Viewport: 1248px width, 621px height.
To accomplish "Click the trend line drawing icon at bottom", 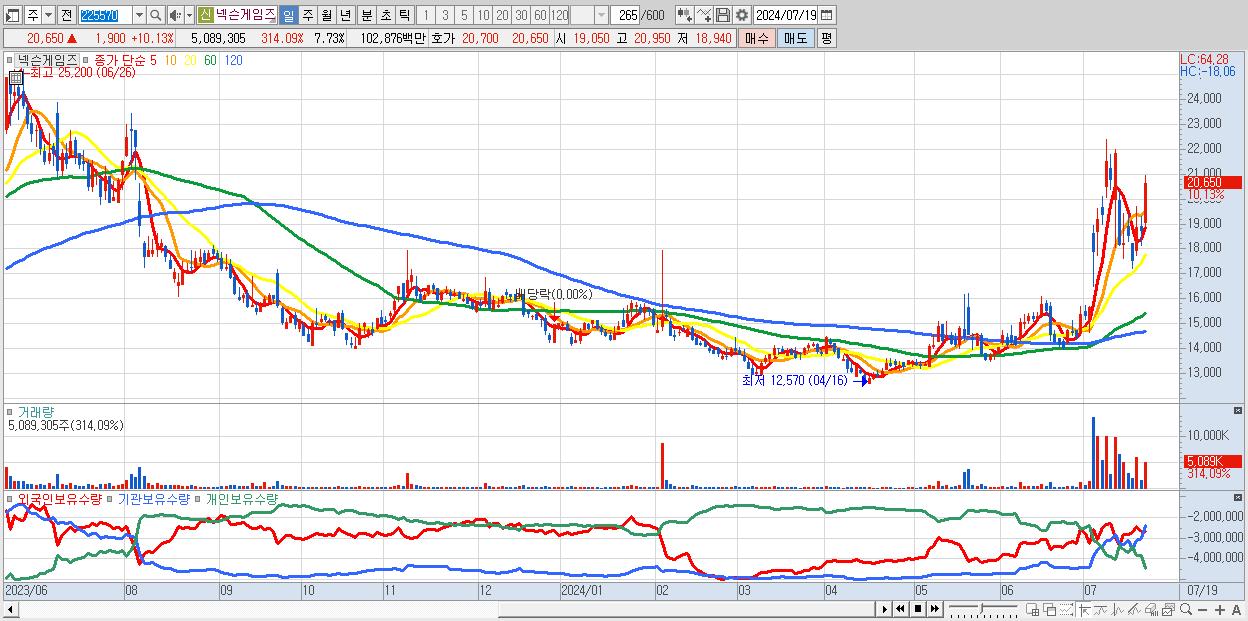I will coord(1100,610).
